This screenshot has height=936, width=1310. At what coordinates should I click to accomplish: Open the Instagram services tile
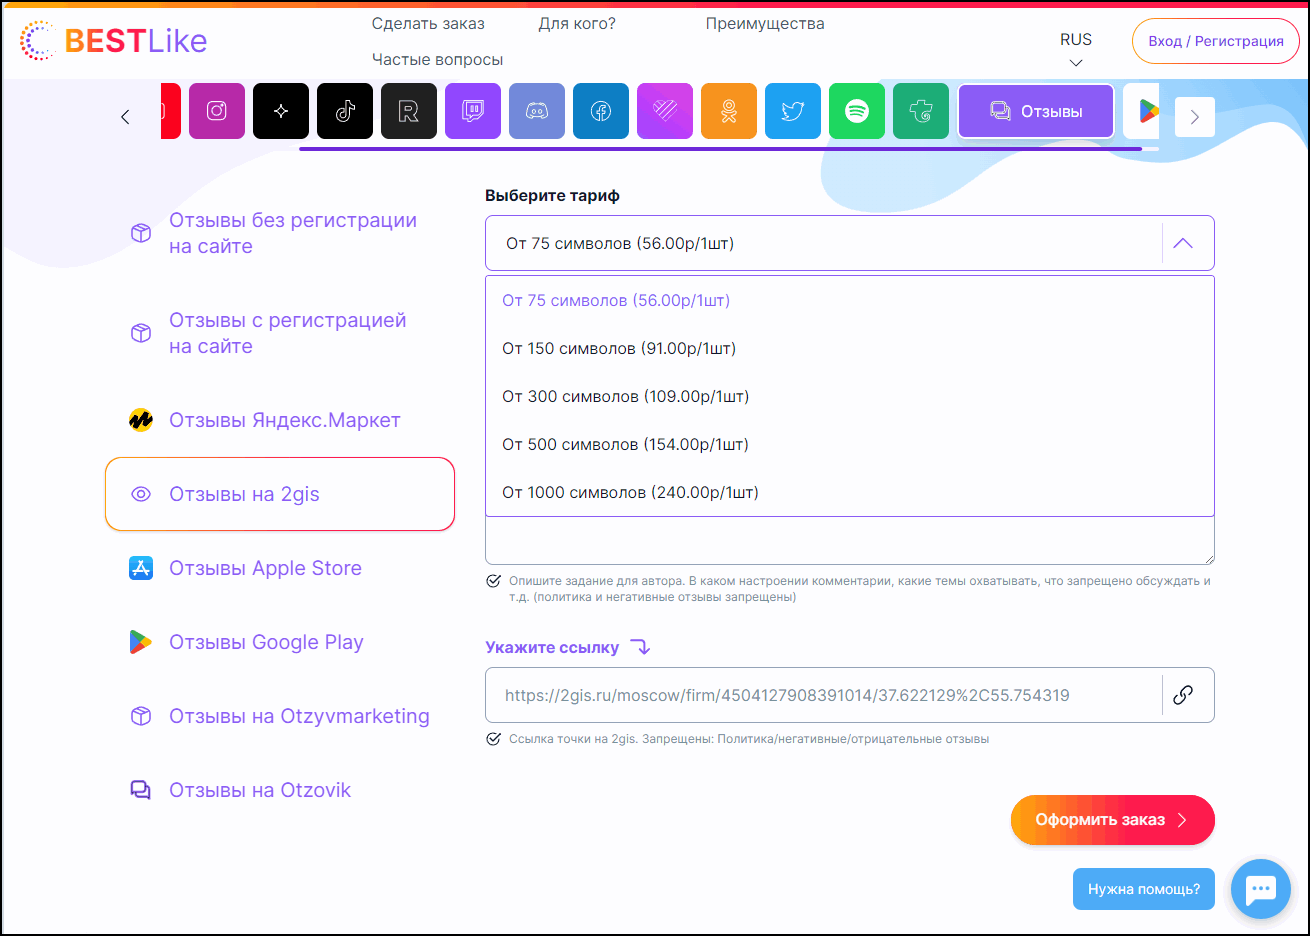[217, 111]
